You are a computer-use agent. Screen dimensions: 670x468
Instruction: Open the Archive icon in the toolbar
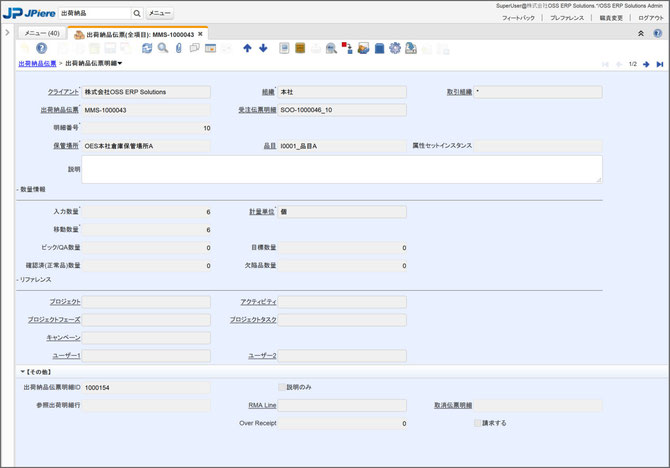click(x=300, y=48)
